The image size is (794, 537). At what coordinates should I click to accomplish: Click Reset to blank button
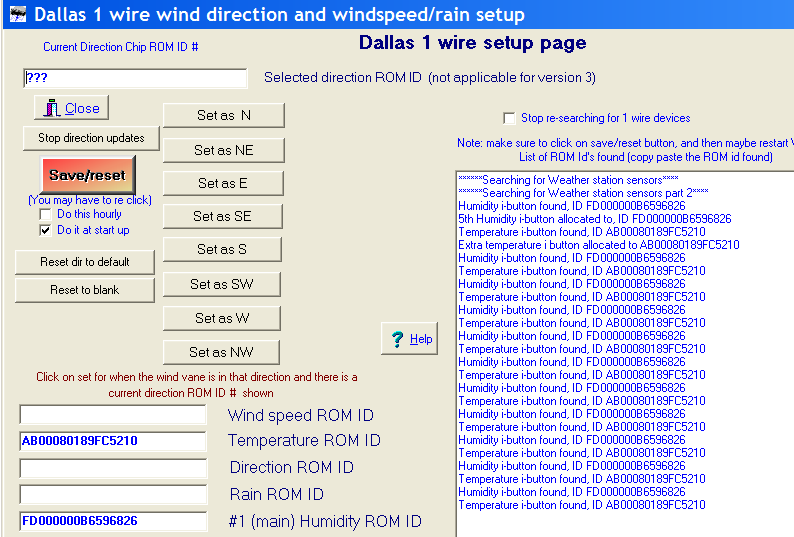pyautogui.click(x=85, y=290)
